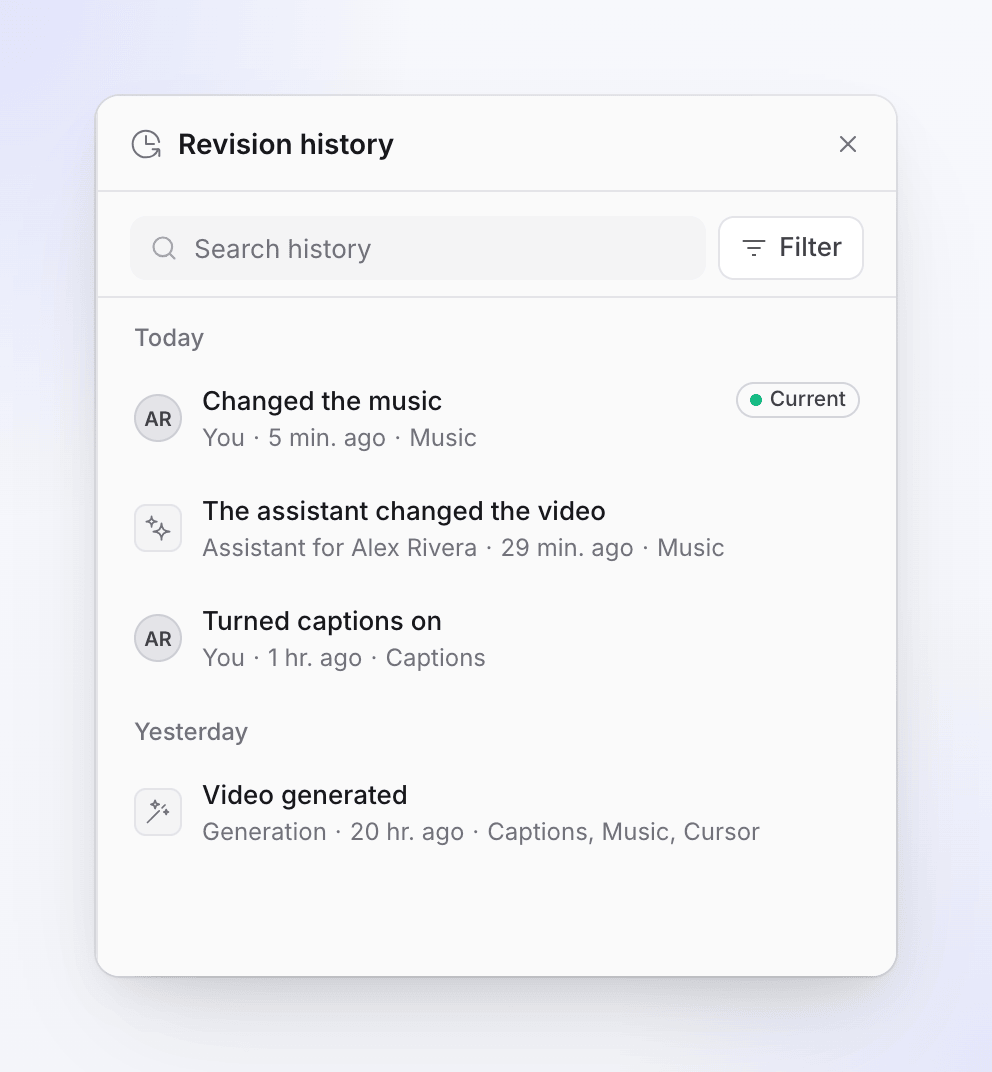
Task: Click the green dot in Current badge
Action: point(755,400)
